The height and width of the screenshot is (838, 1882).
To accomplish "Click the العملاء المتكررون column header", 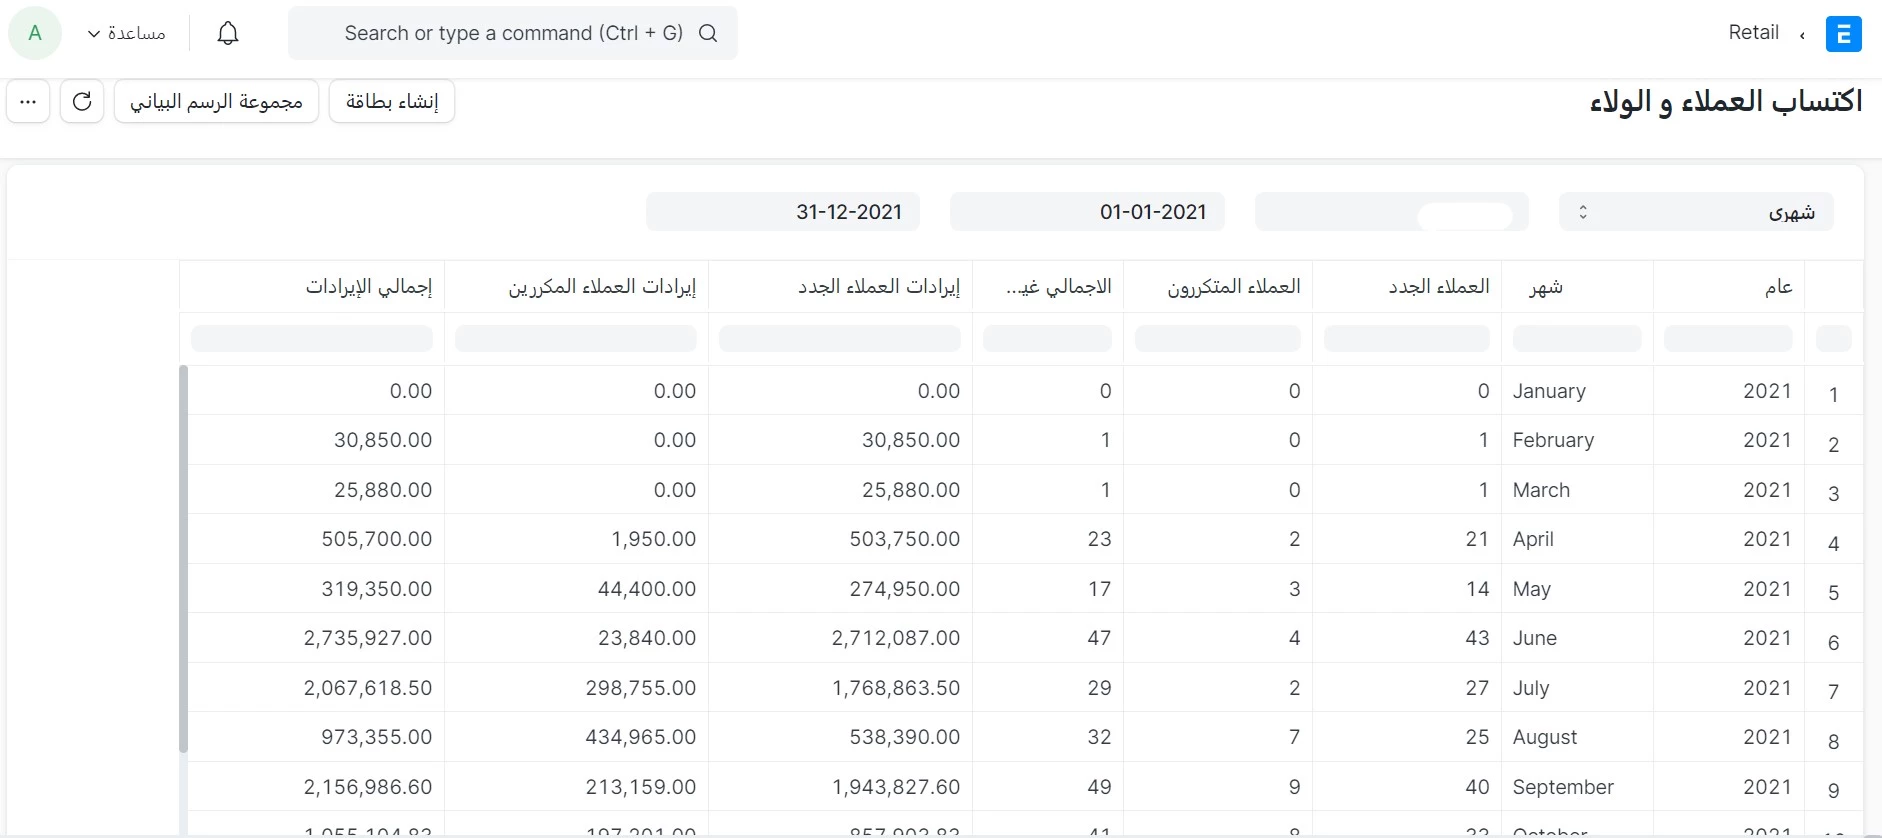I will coord(1218,287).
